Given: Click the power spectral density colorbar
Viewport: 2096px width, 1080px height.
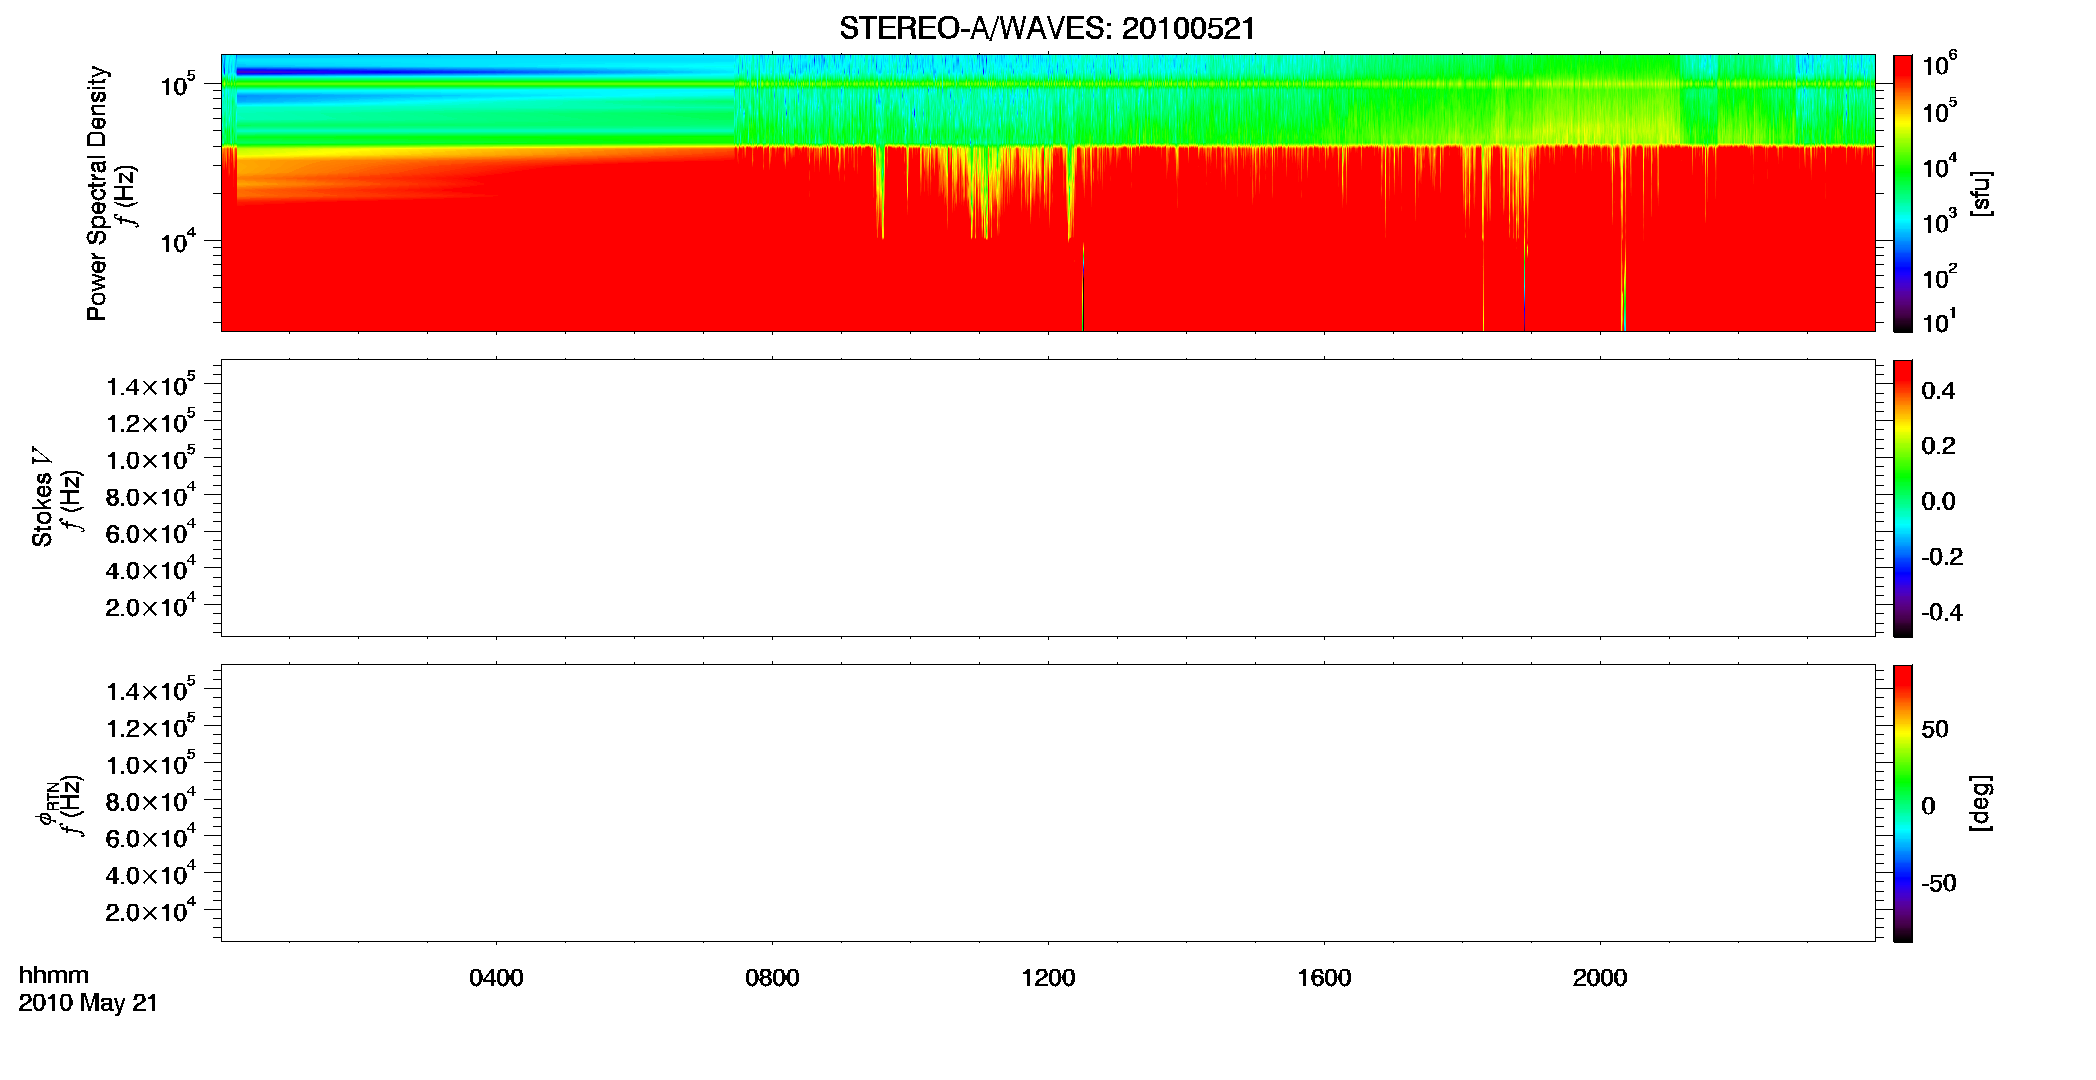Looking at the screenshot, I should coord(1903,193).
